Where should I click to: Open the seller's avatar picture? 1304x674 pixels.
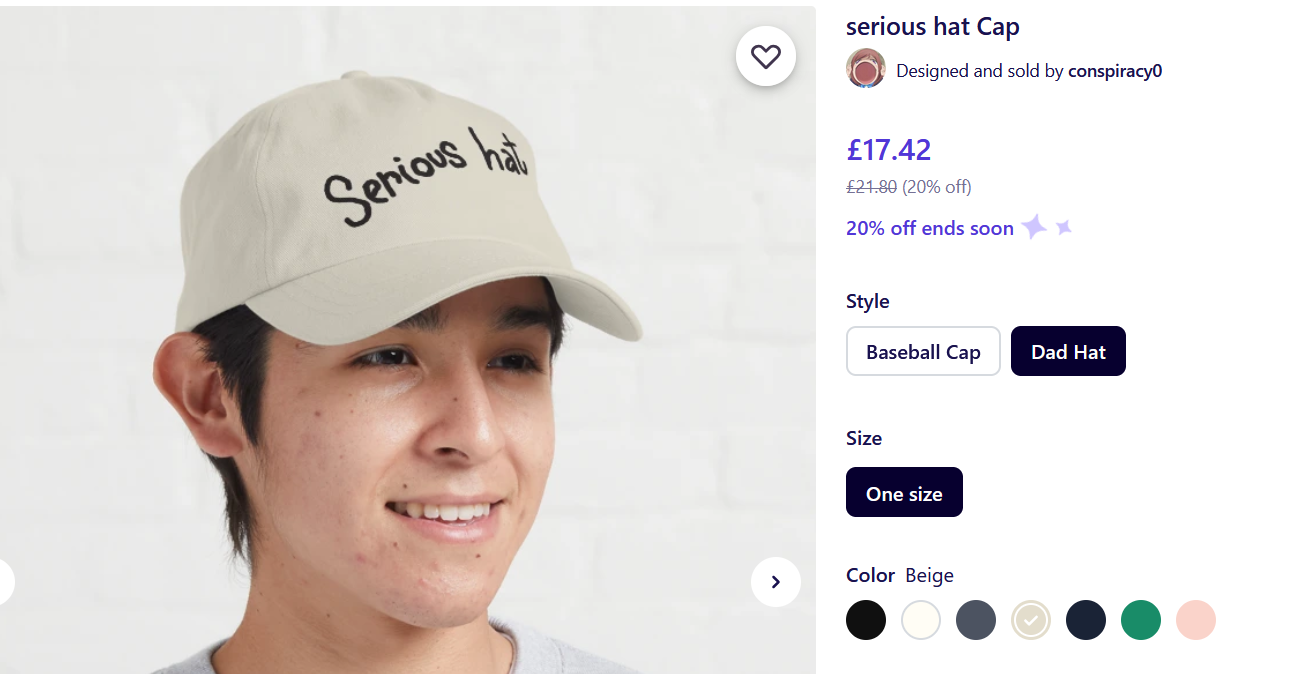click(x=866, y=69)
